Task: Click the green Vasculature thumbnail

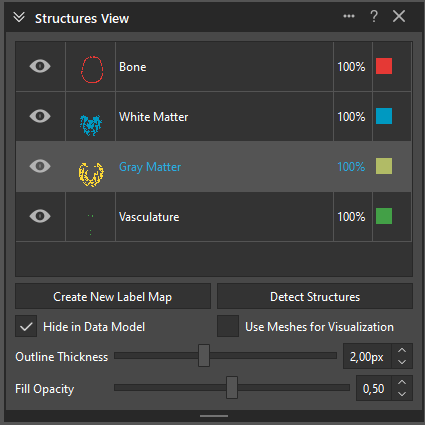Action: tap(90, 224)
